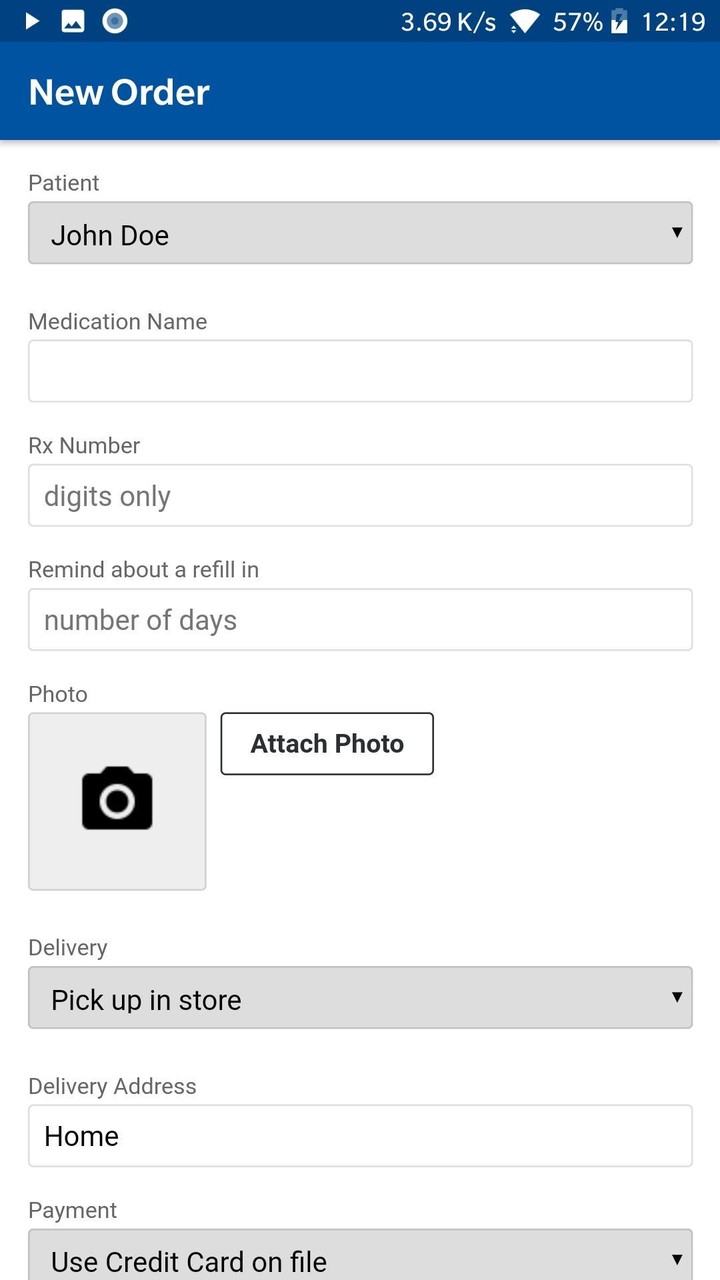720x1280 pixels.
Task: Tap the screen recording icon in status bar
Action: 113,20
